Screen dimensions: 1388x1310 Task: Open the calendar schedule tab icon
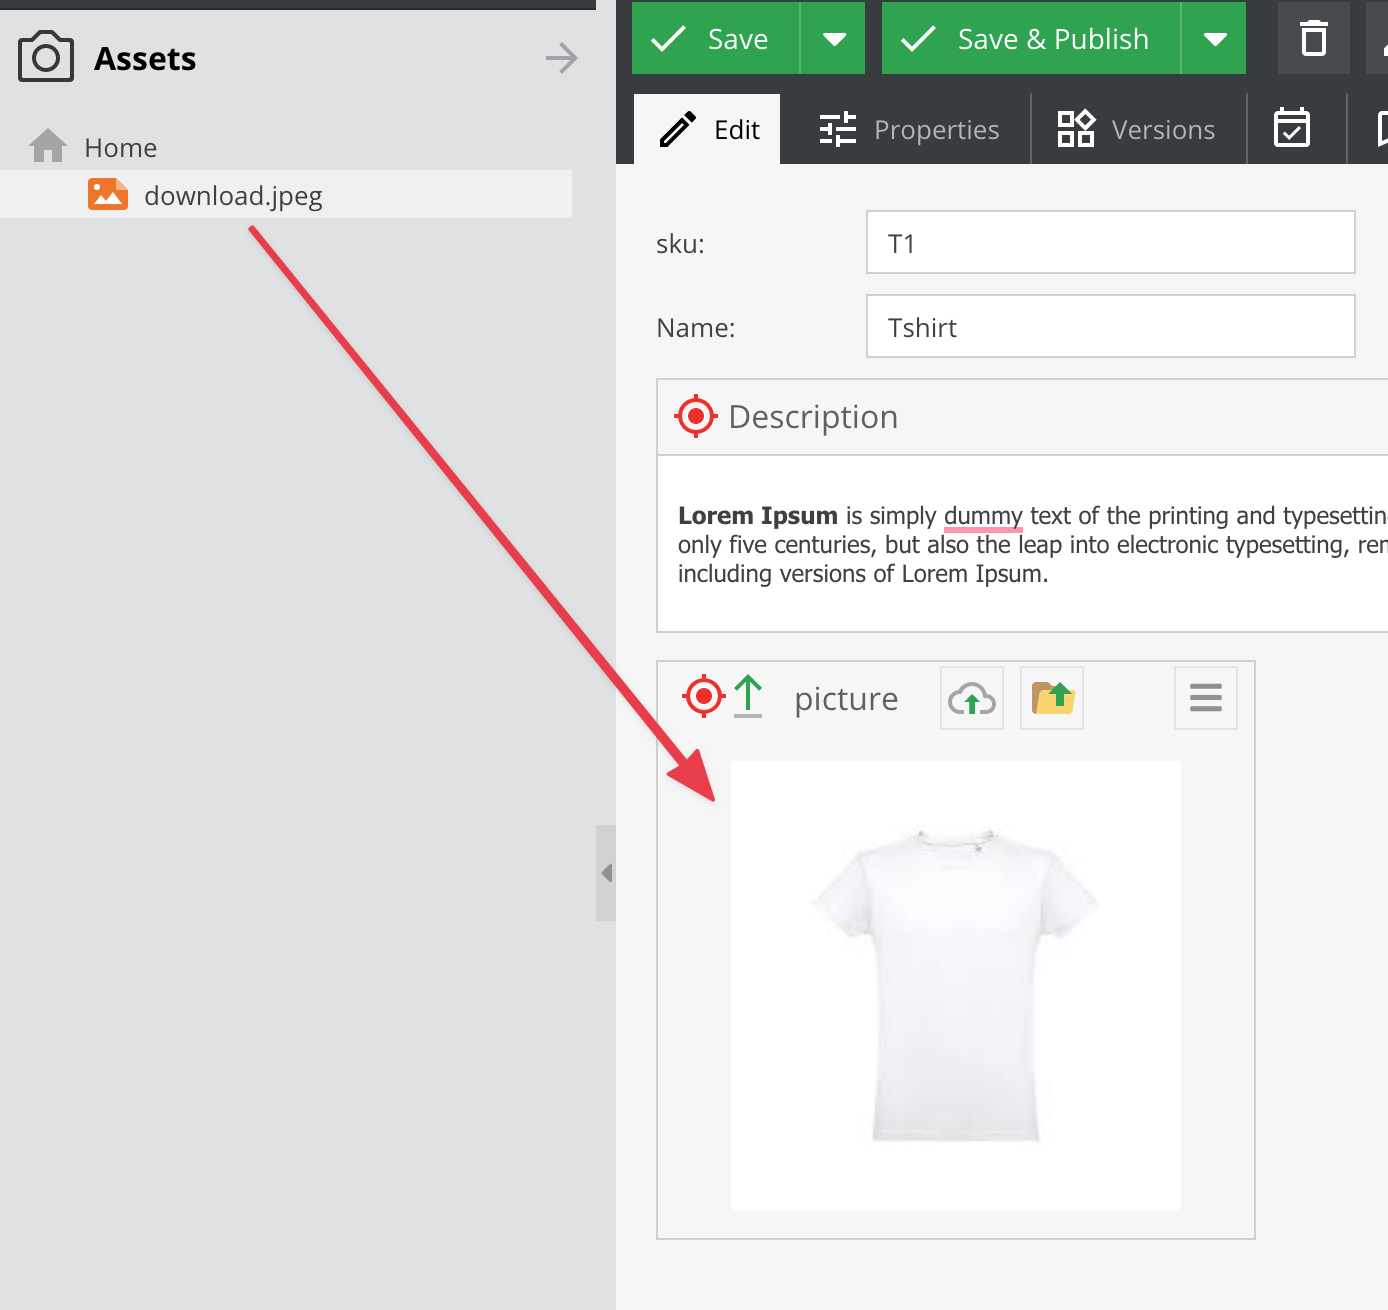[x=1292, y=129]
